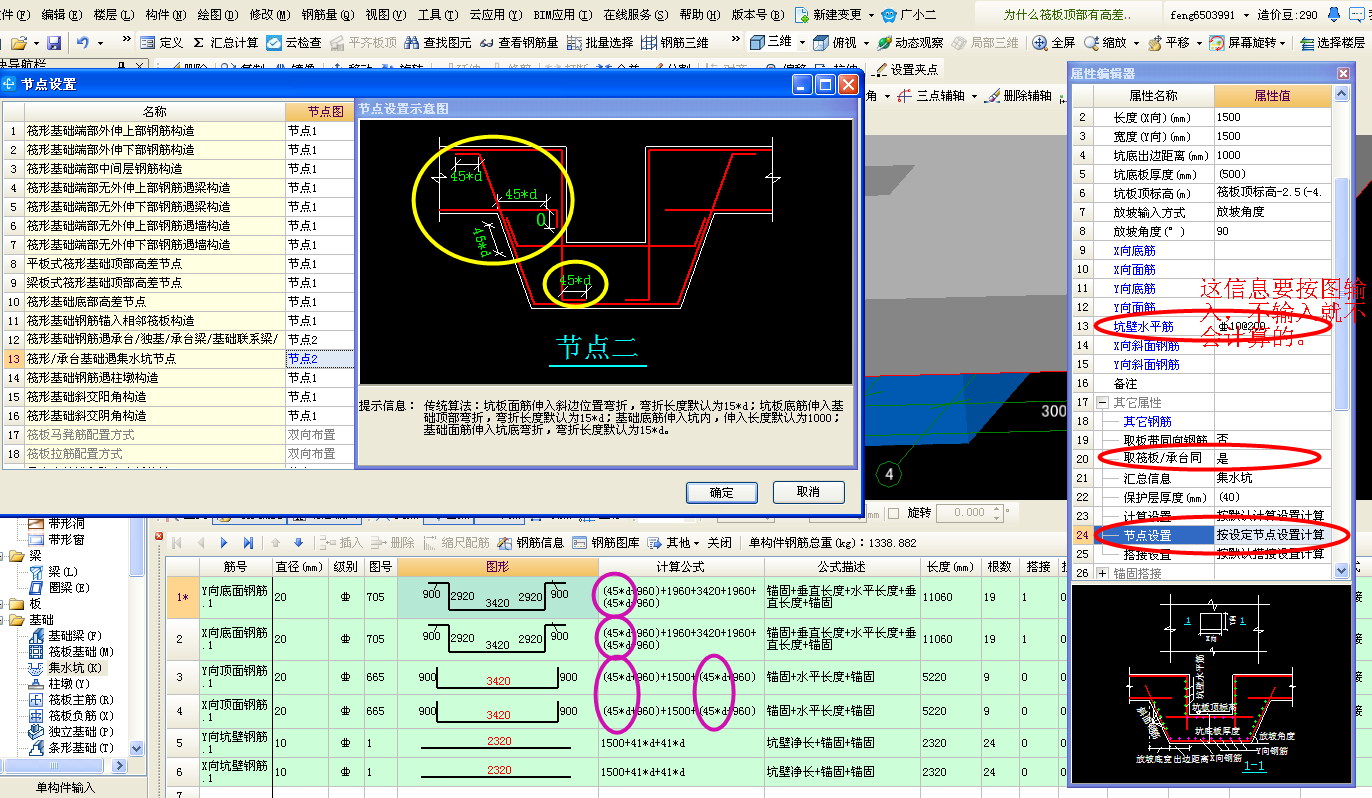Close the rebar table red X icon

(x=158, y=536)
